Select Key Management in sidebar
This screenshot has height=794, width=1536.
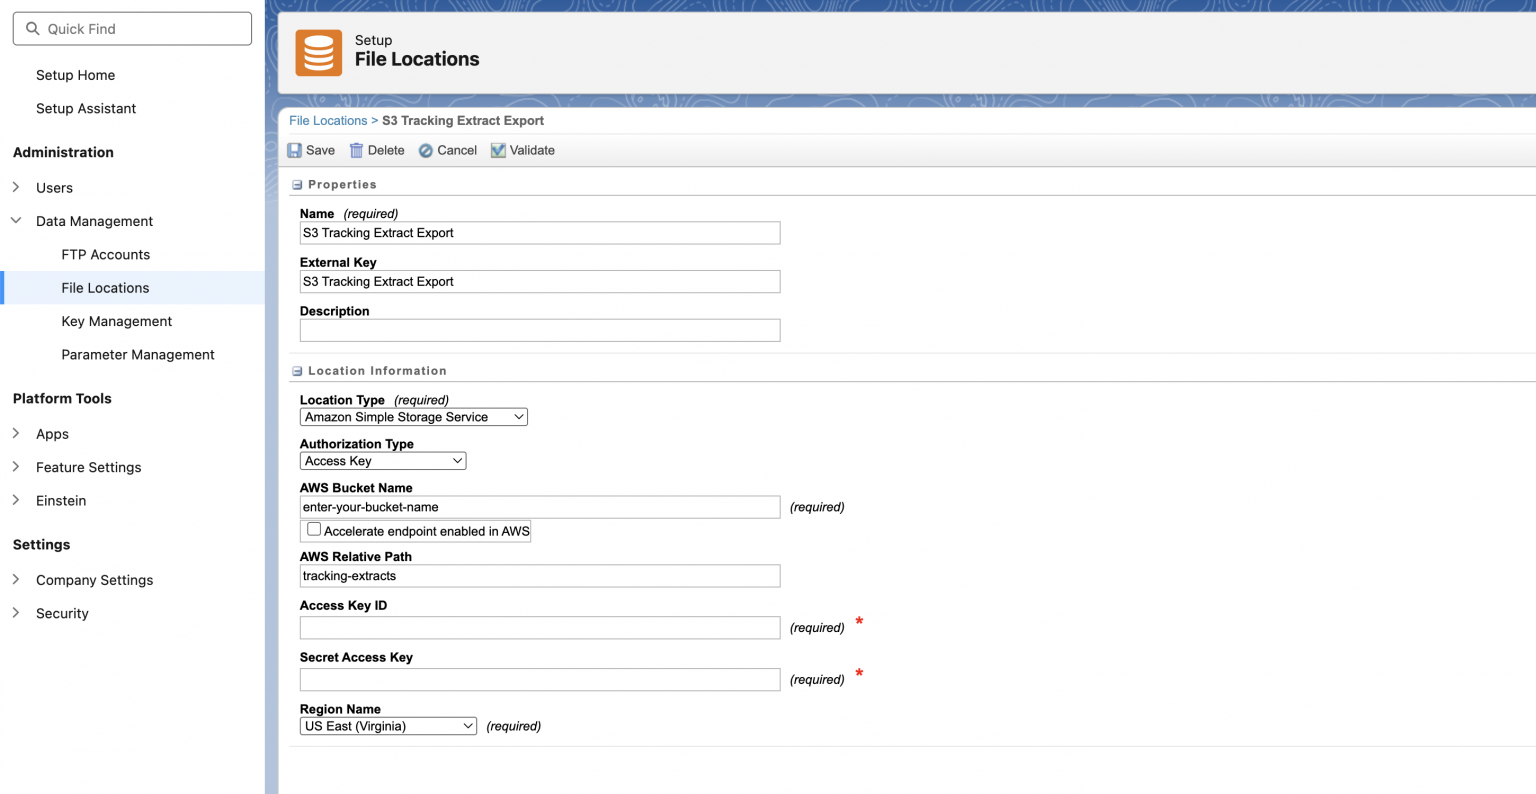tap(116, 321)
